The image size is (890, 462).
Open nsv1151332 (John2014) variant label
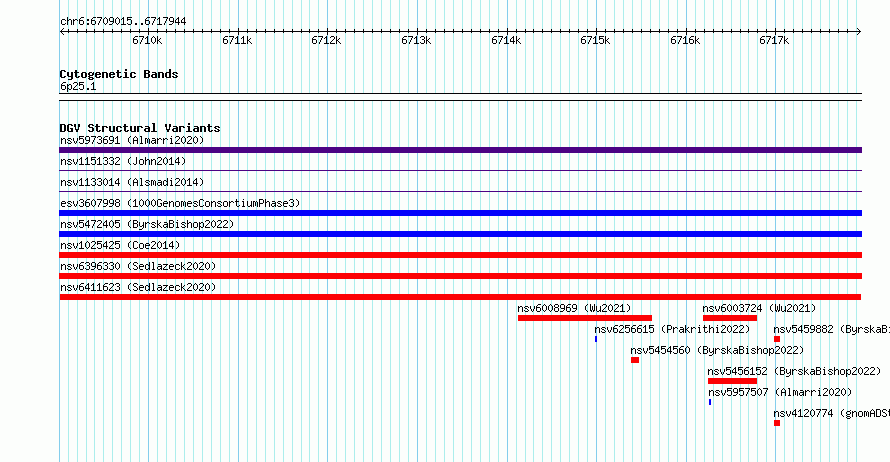123,161
